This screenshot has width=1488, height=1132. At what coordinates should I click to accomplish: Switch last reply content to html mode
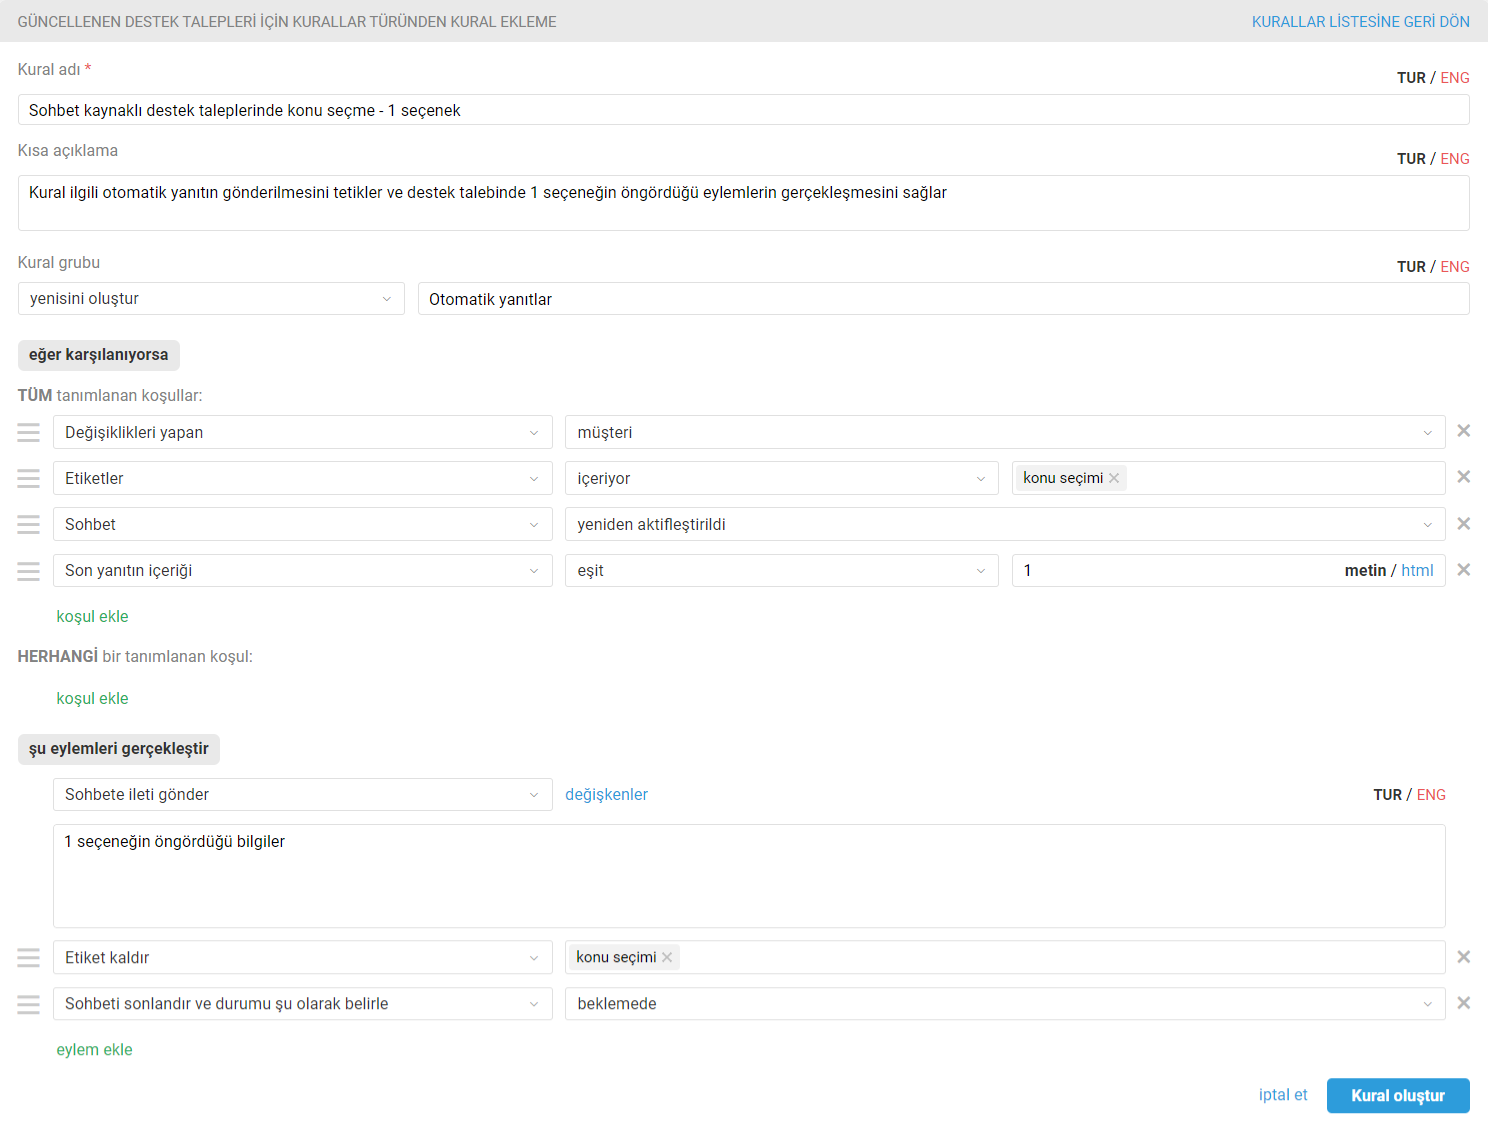tap(1417, 570)
